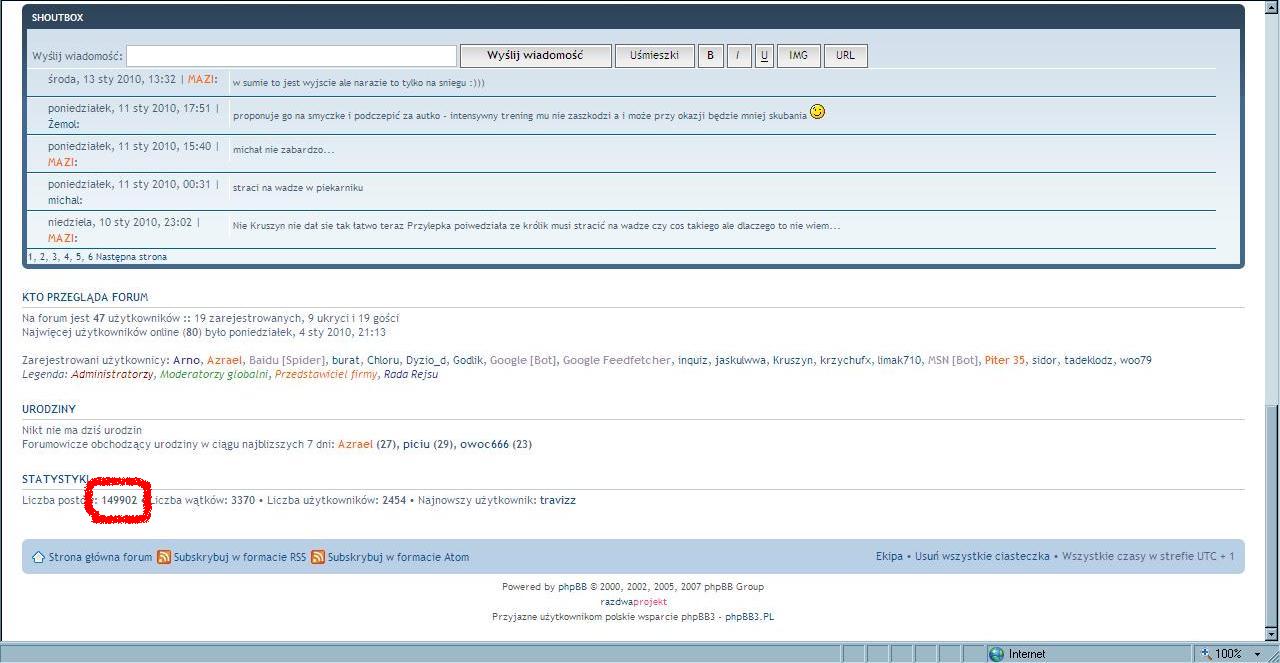Click the shoutbox message input field
Screen dimensions: 1280x663
click(291, 56)
